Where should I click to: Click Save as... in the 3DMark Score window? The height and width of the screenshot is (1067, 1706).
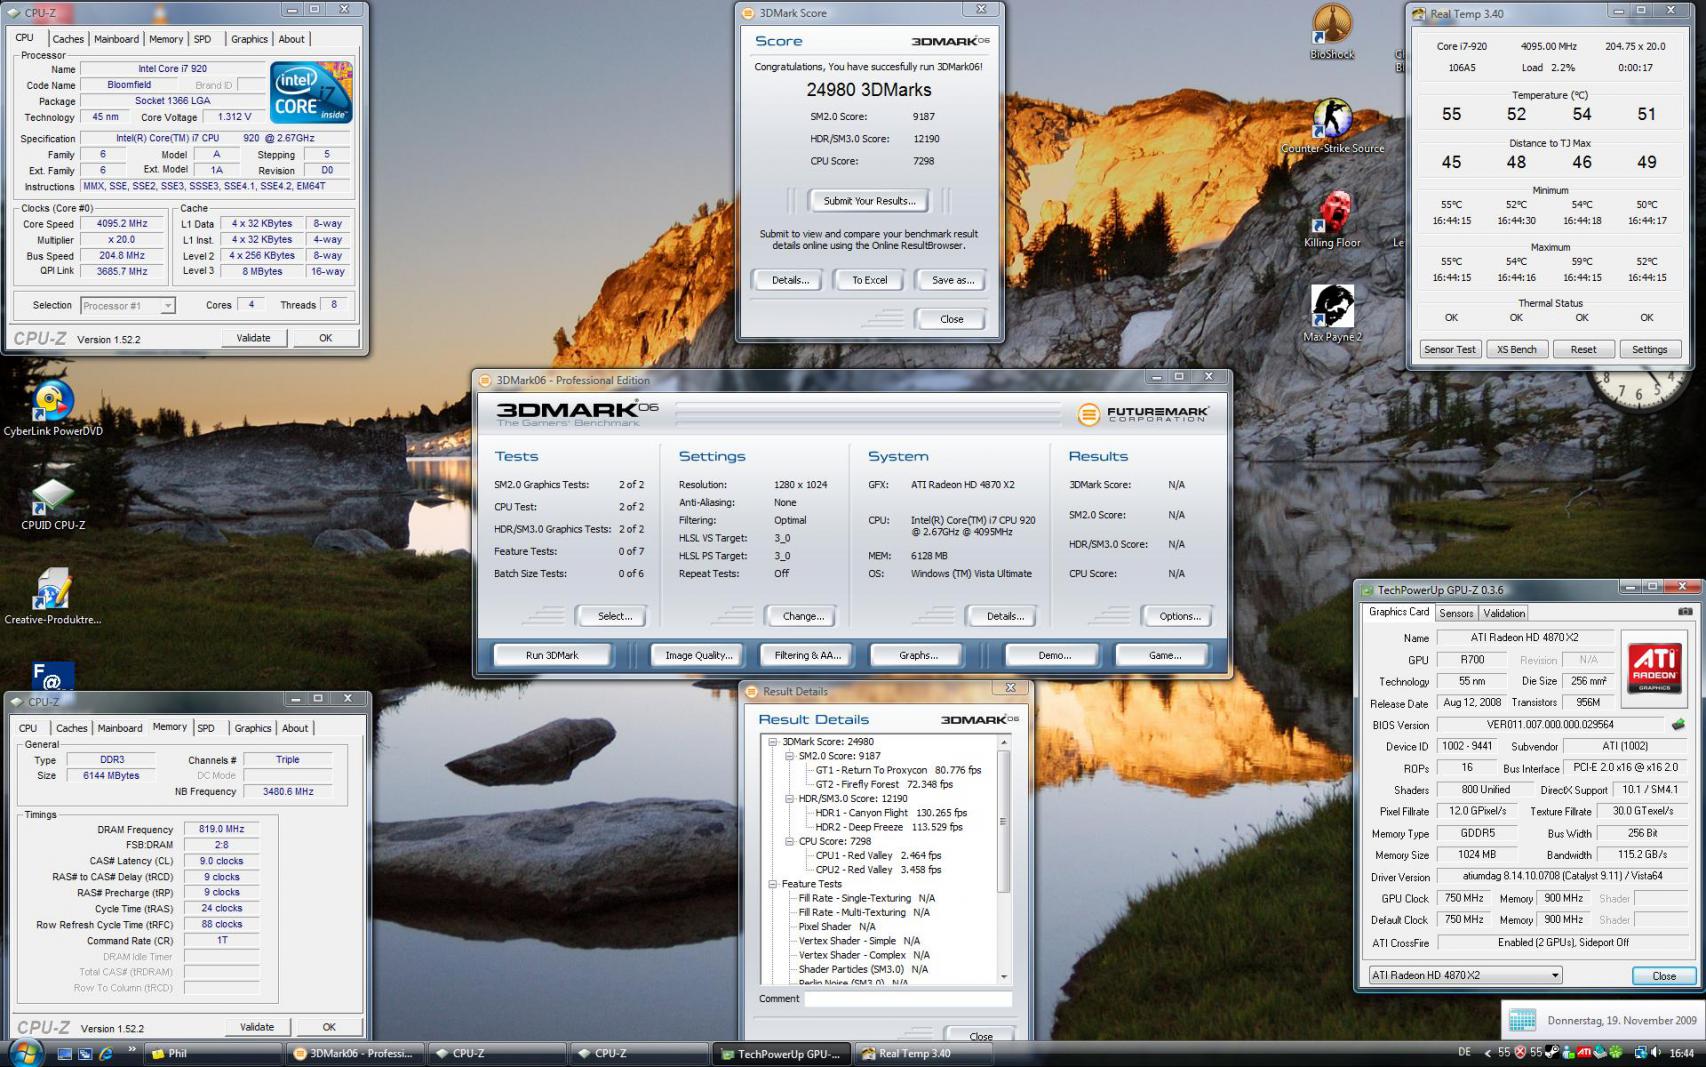click(x=952, y=280)
